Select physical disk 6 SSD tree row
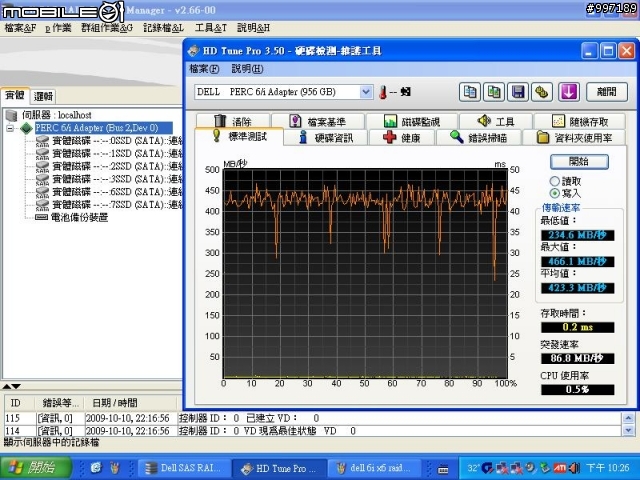 109,192
